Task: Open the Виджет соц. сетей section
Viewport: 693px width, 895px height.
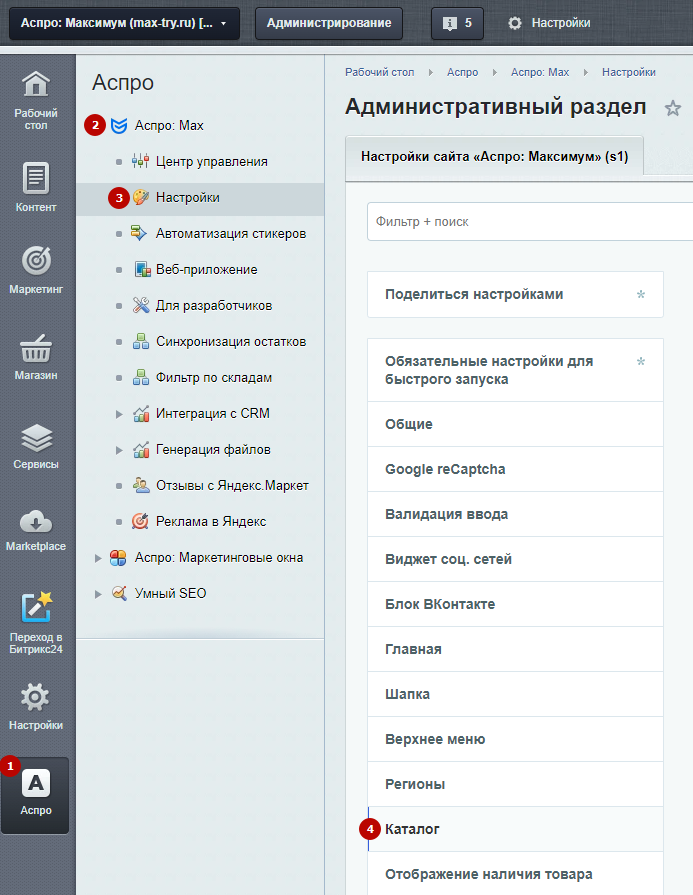Action: point(515,559)
